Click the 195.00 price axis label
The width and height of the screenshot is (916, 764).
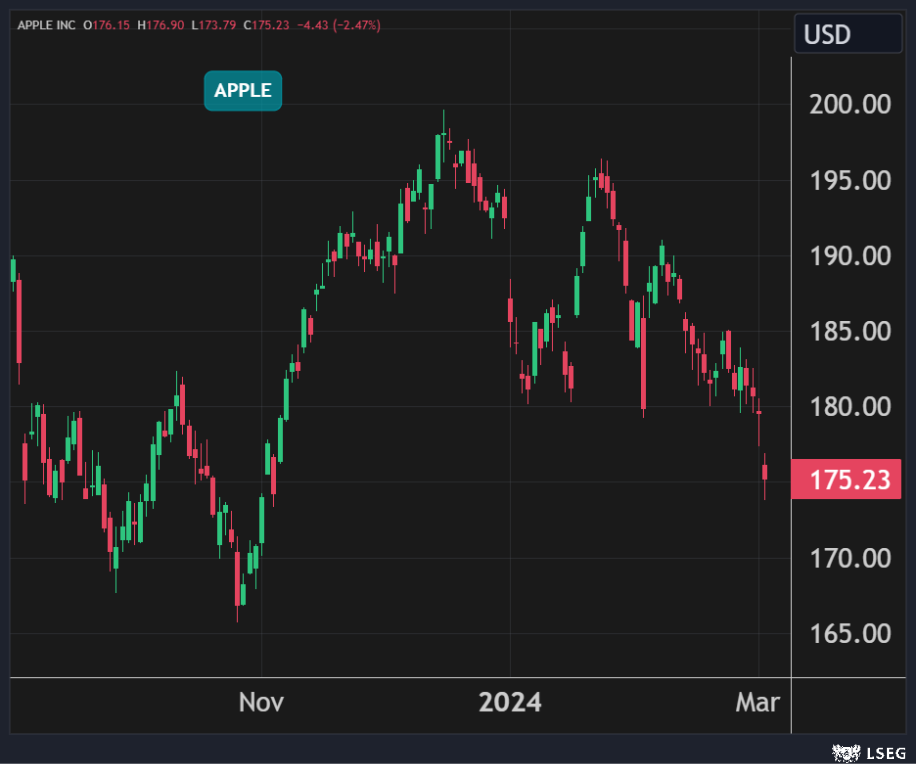848,181
